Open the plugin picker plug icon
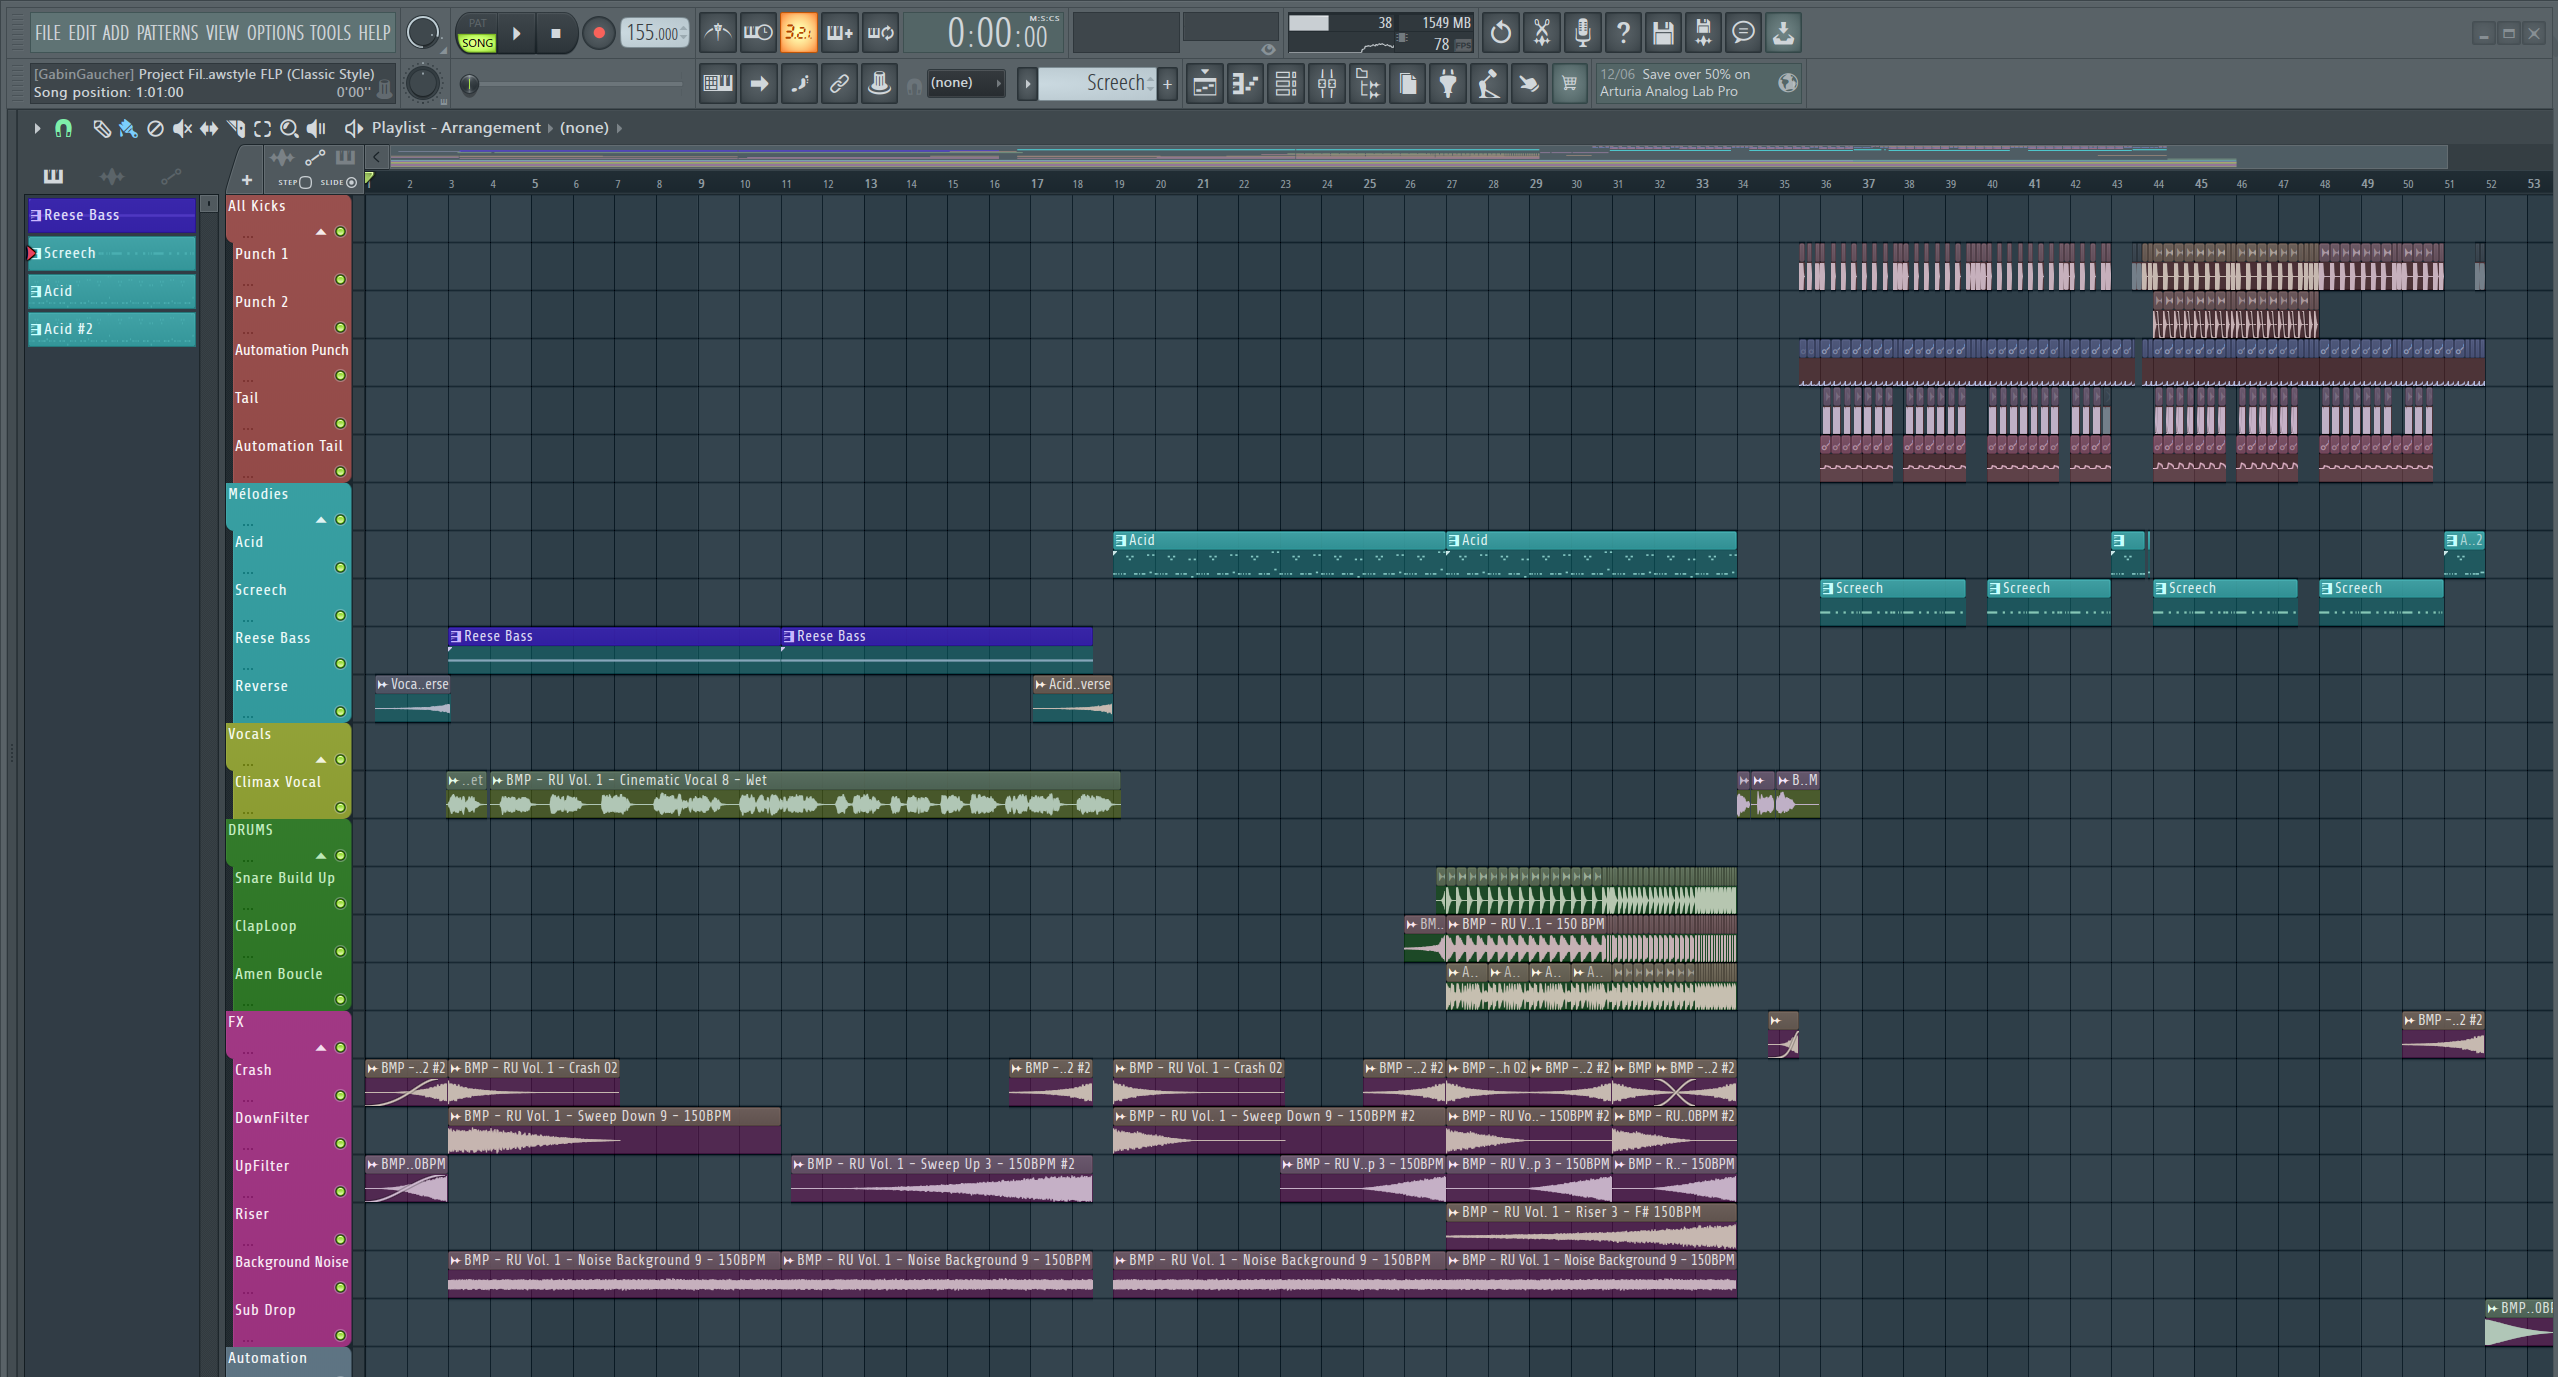 pos(1447,84)
